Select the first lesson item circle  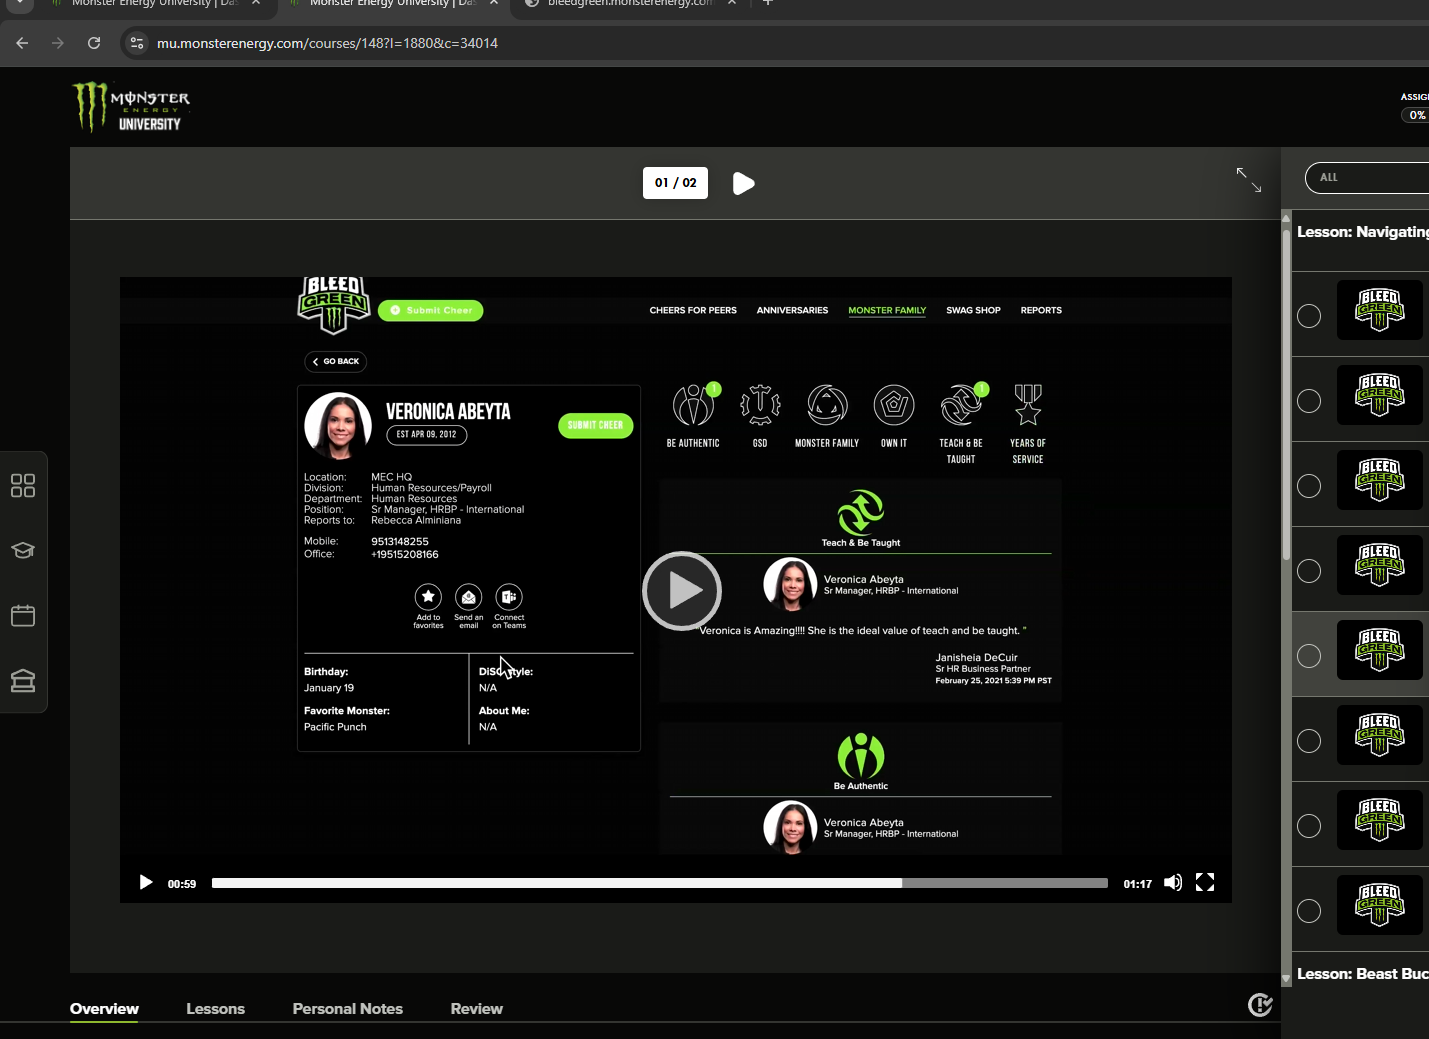tap(1309, 316)
